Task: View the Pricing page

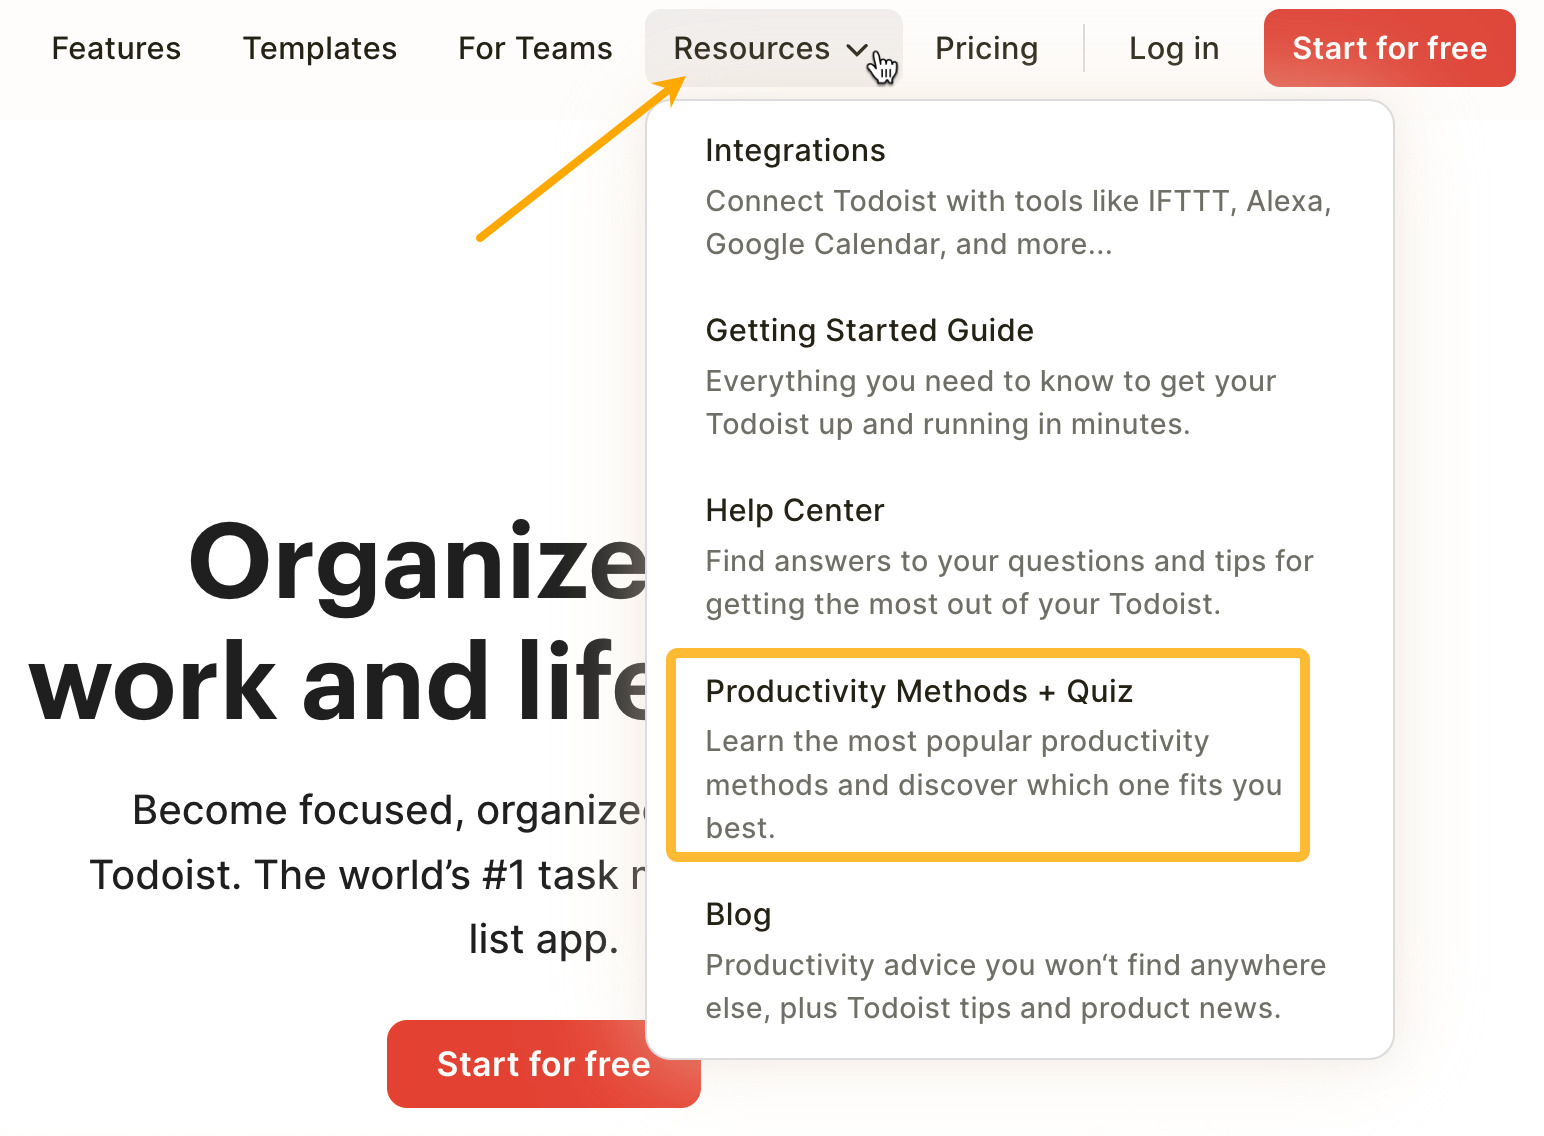Action: pyautogui.click(x=986, y=47)
